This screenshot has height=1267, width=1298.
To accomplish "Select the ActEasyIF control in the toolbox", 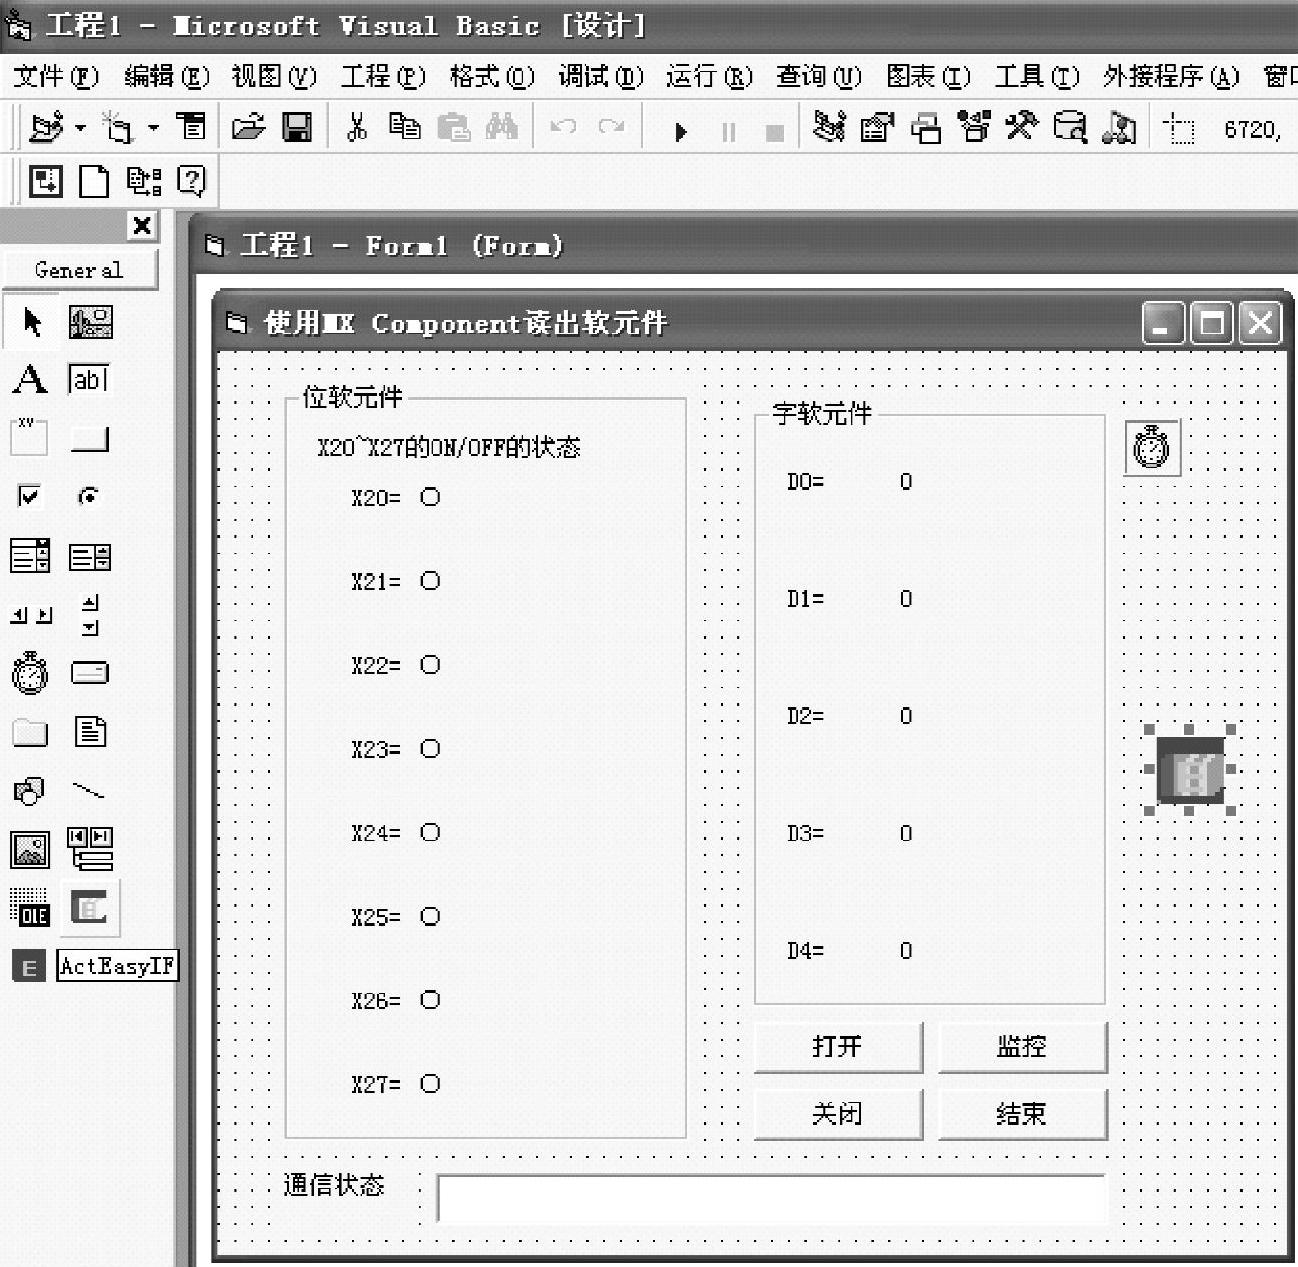I will (x=90, y=908).
